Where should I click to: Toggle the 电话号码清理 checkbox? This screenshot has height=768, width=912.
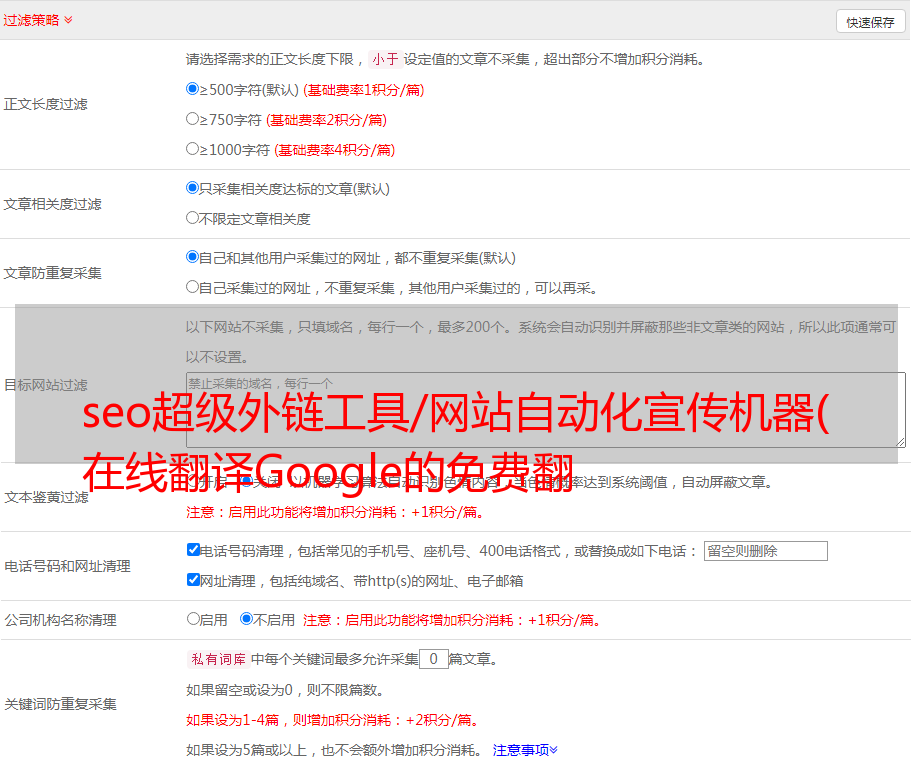tap(193, 550)
